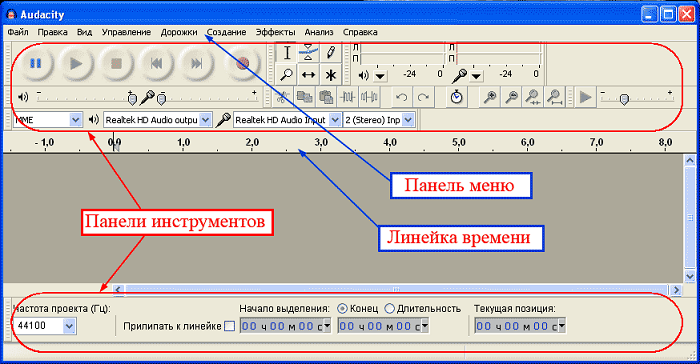The width and height of the screenshot is (700, 364).
Task: Open the Справка menu
Action: [x=360, y=32]
